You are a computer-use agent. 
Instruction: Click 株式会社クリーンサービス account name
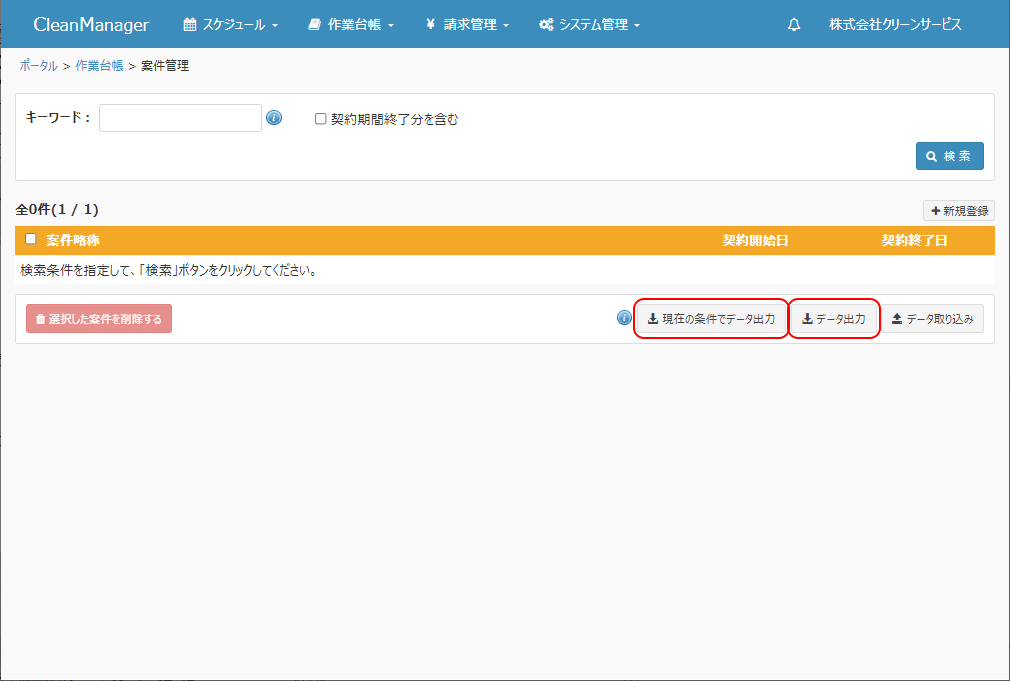click(895, 24)
